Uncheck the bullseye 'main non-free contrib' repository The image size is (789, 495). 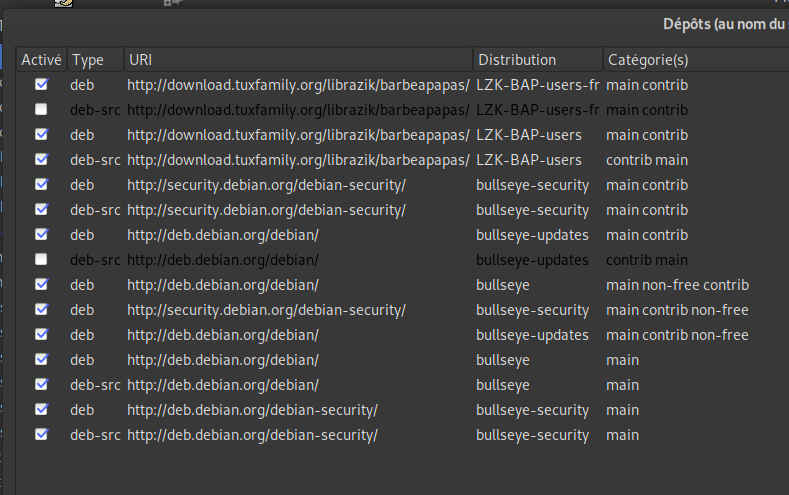[41, 285]
